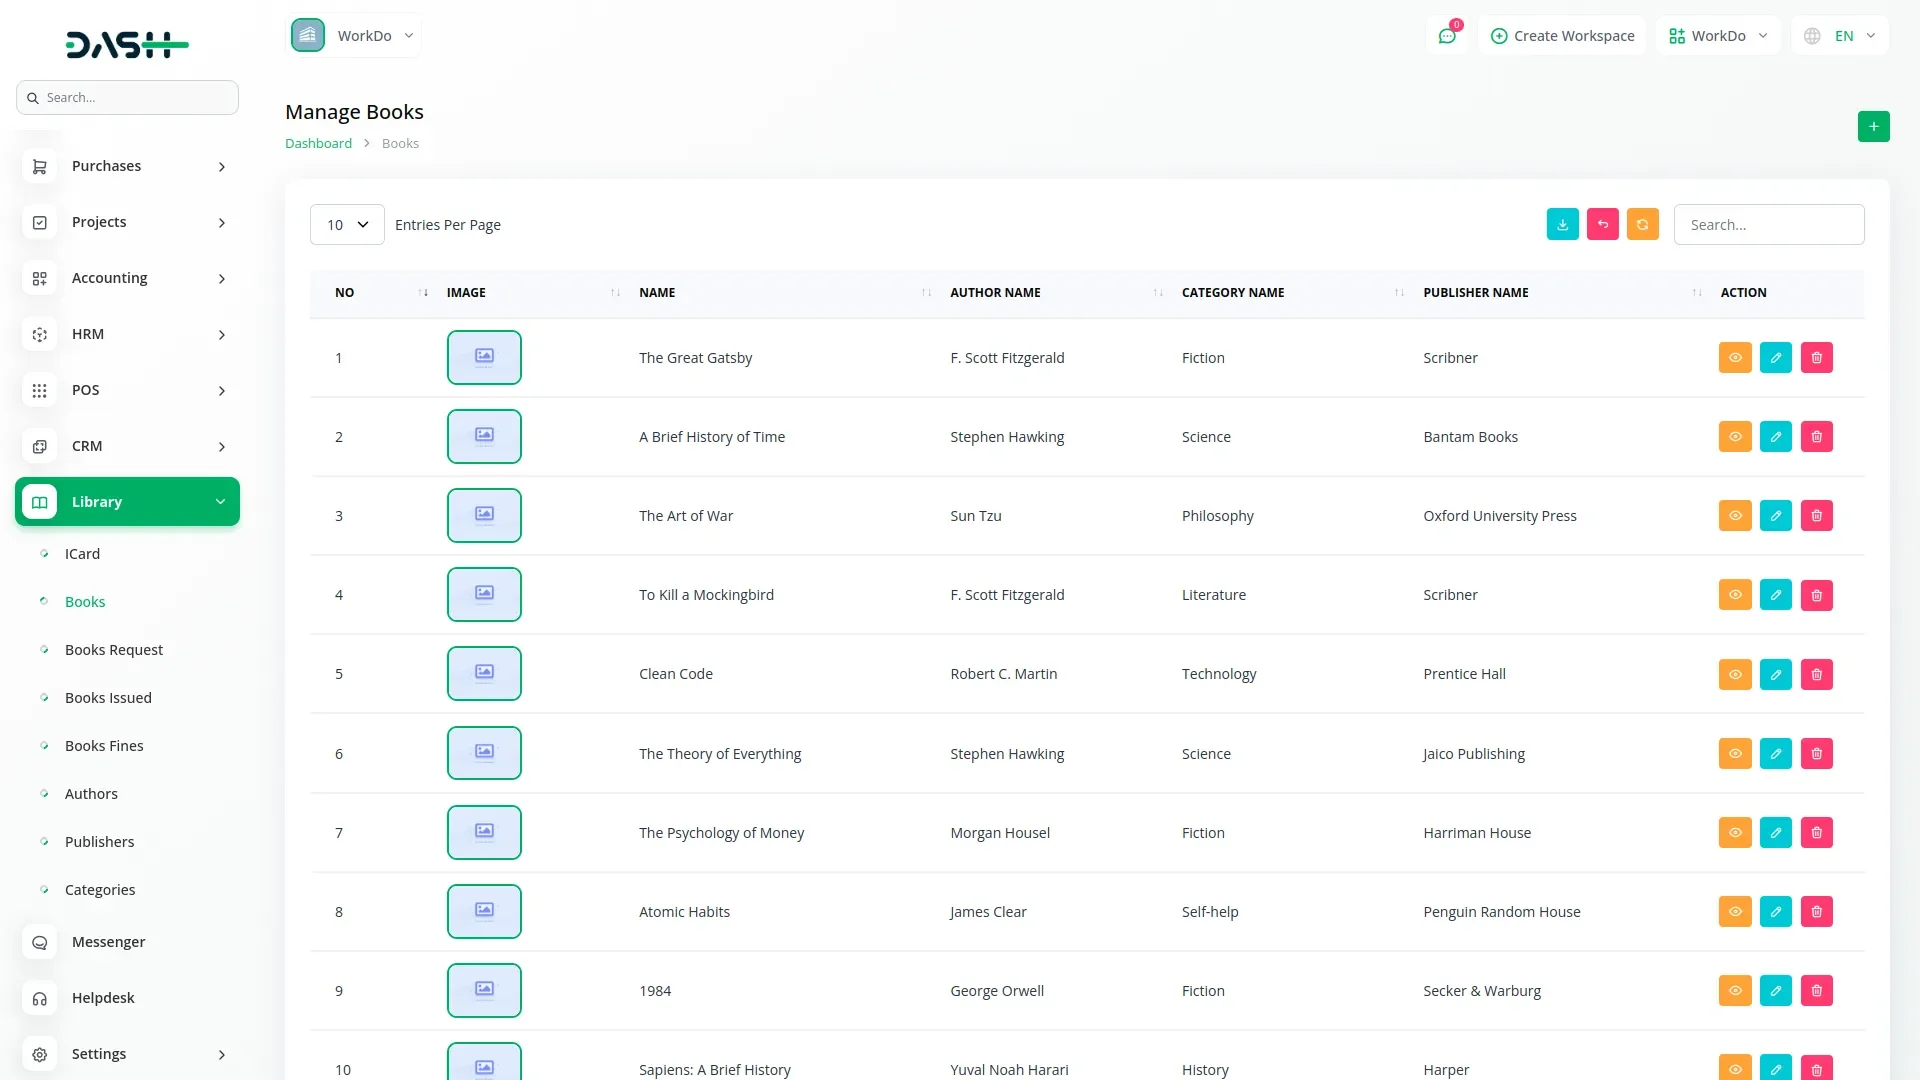
Task: Open the EN language dropdown
Action: pos(1841,36)
